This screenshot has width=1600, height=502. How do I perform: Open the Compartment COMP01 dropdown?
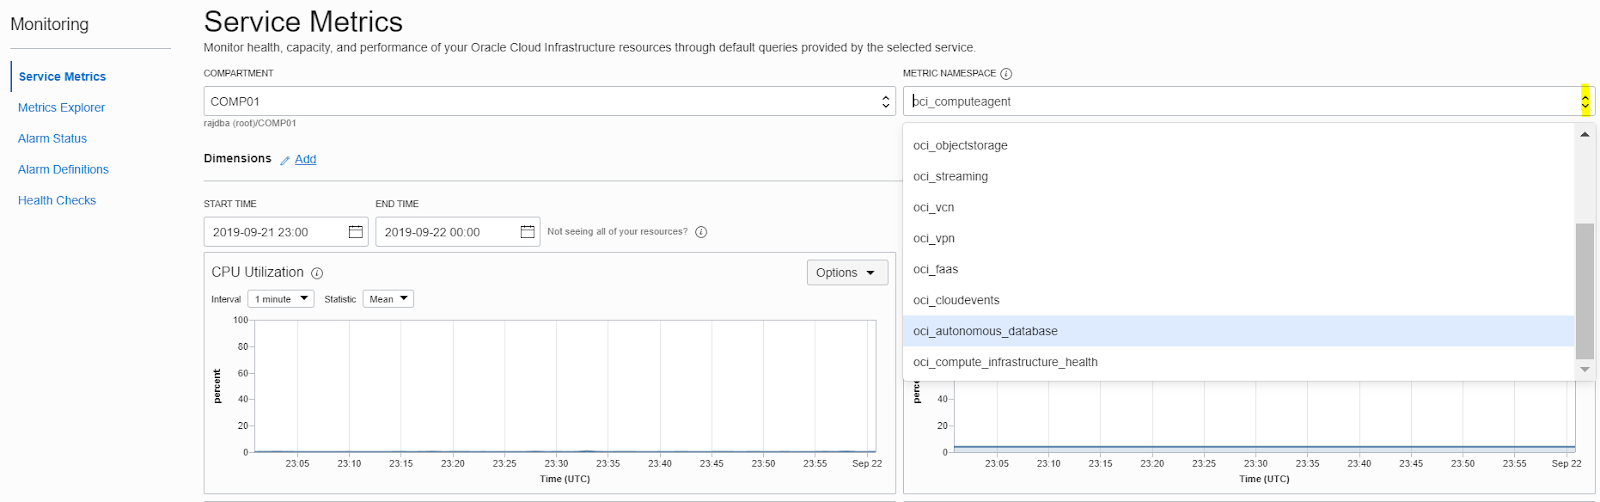pyautogui.click(x=549, y=101)
